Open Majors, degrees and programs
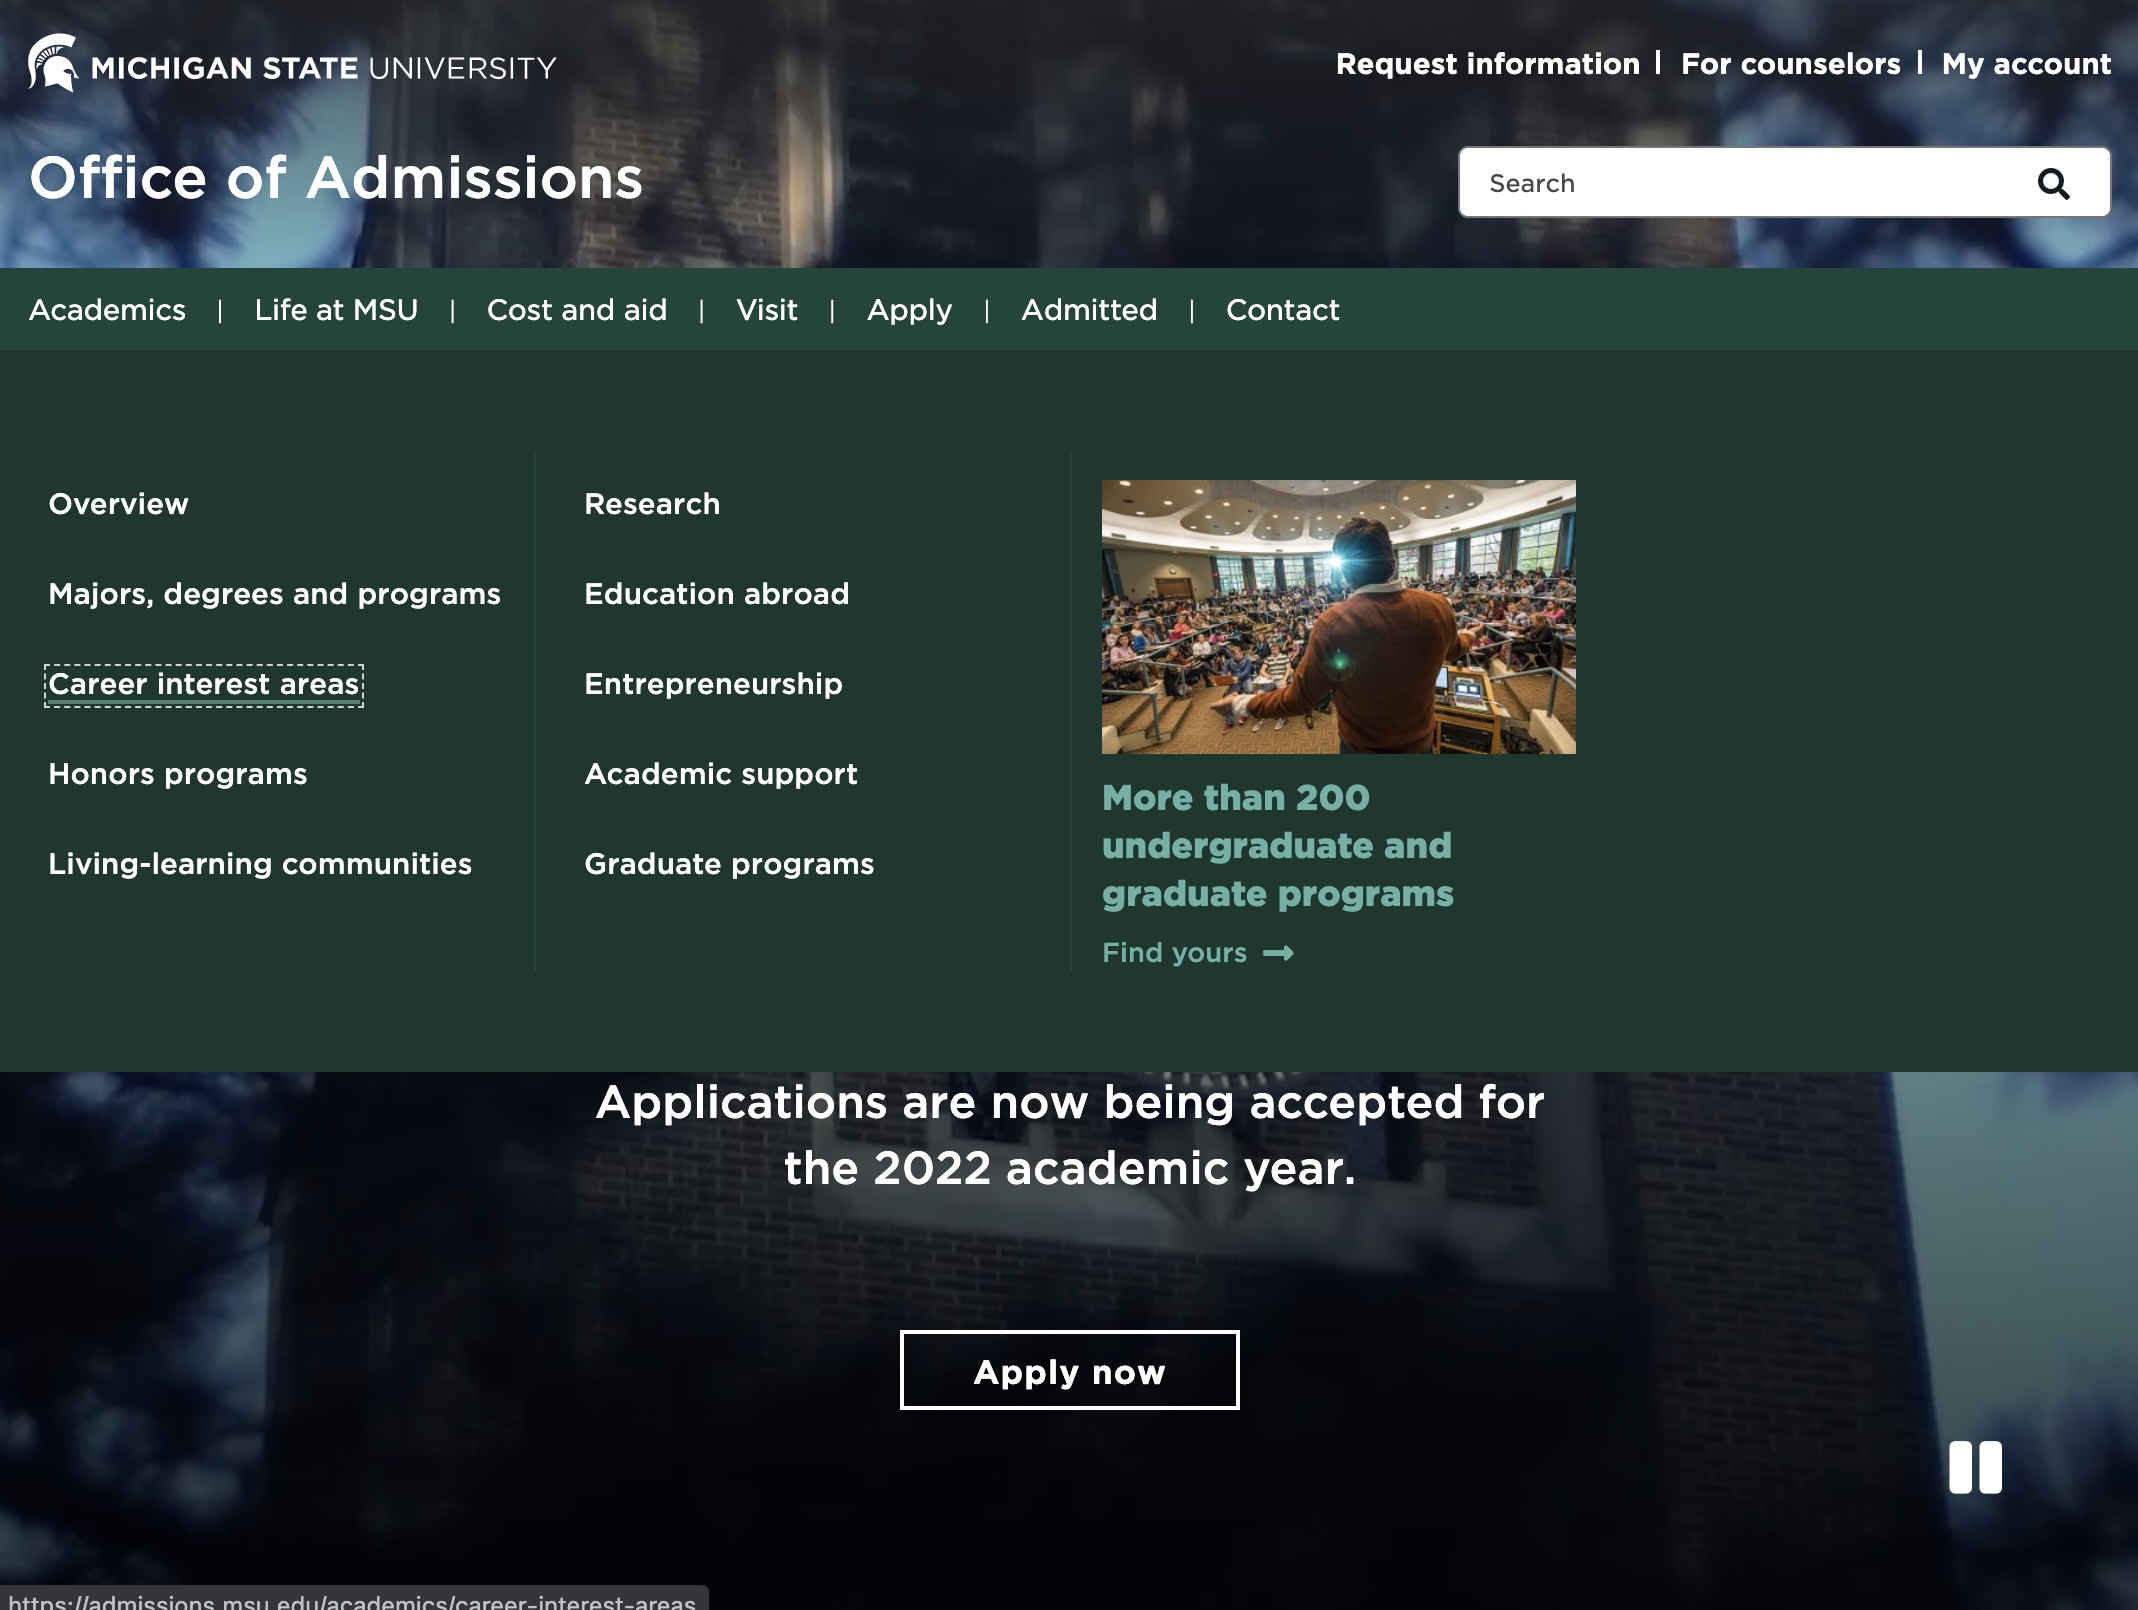This screenshot has height=1610, width=2138. [274, 594]
